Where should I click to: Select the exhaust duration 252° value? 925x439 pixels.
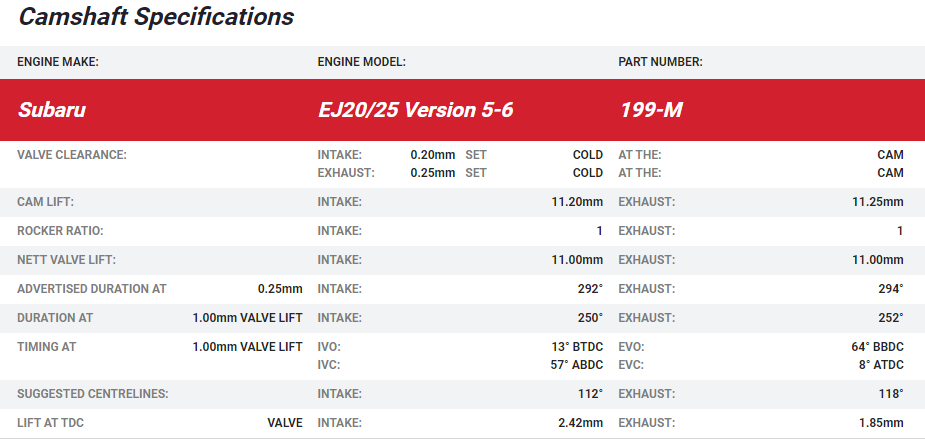pos(890,318)
